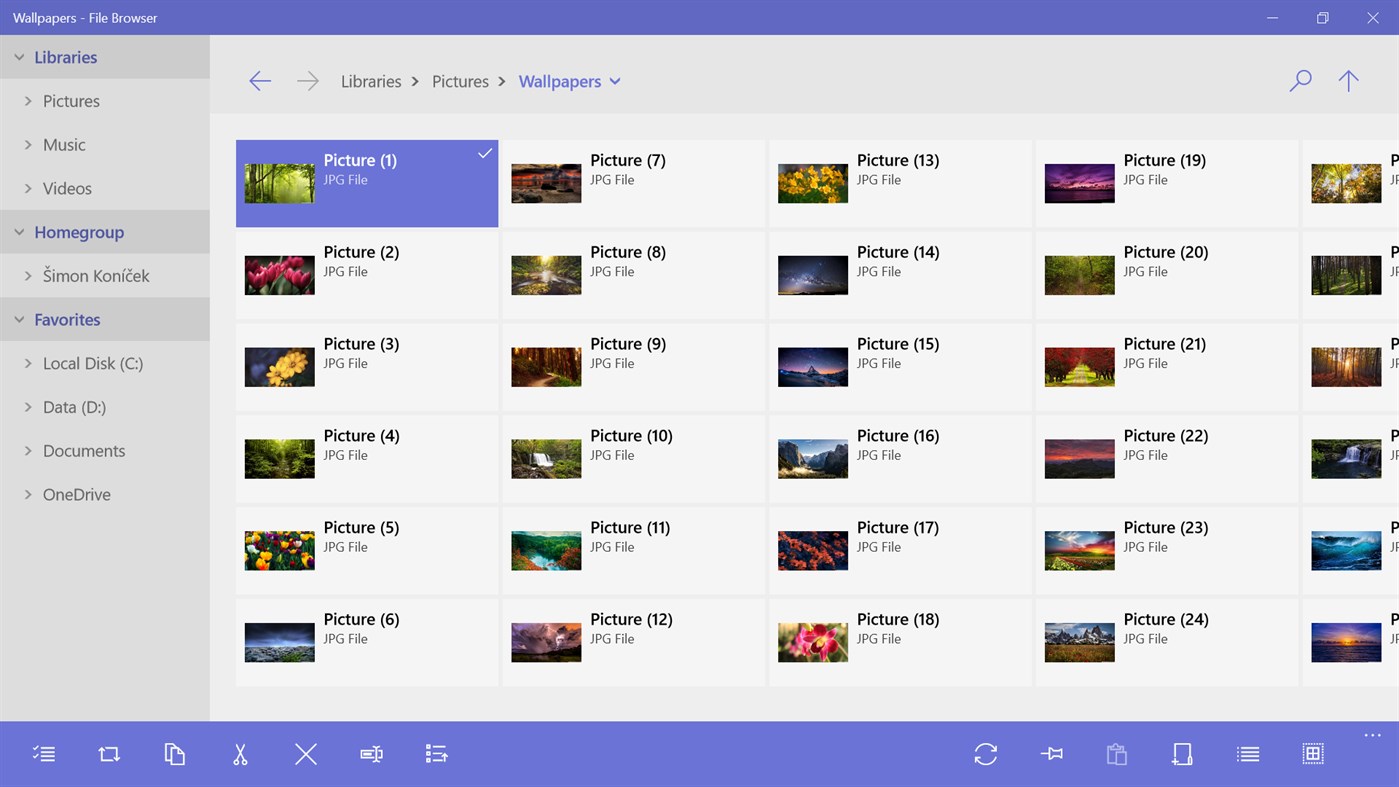Switch to list view layout
1399x787 pixels.
click(x=1247, y=753)
